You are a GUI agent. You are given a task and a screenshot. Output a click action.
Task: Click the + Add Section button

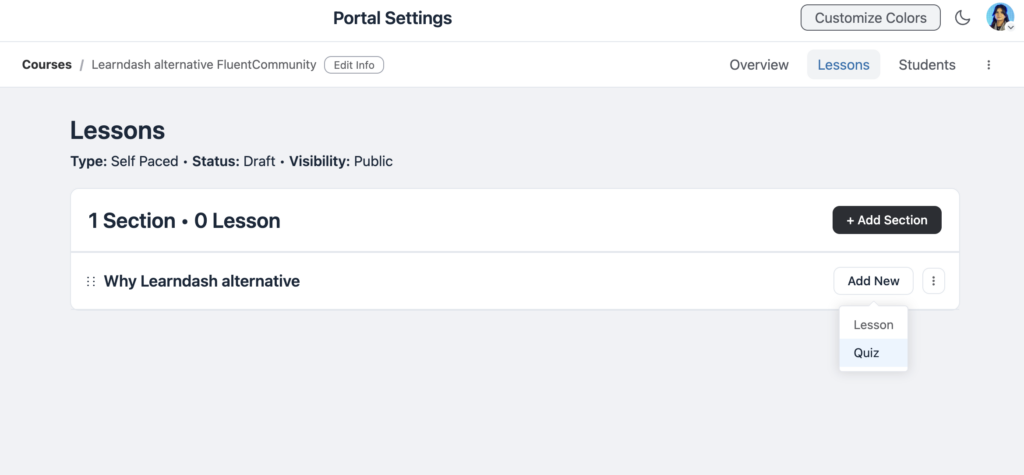point(887,220)
